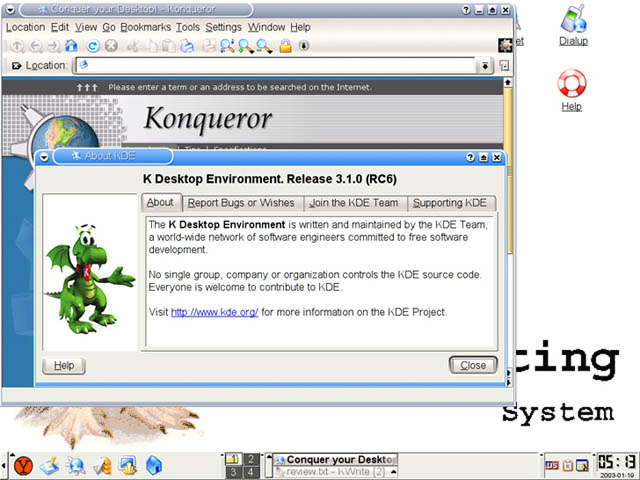This screenshot has width=640, height=480.
Task: Open the About KDE window menu arrow
Action: coord(44,157)
